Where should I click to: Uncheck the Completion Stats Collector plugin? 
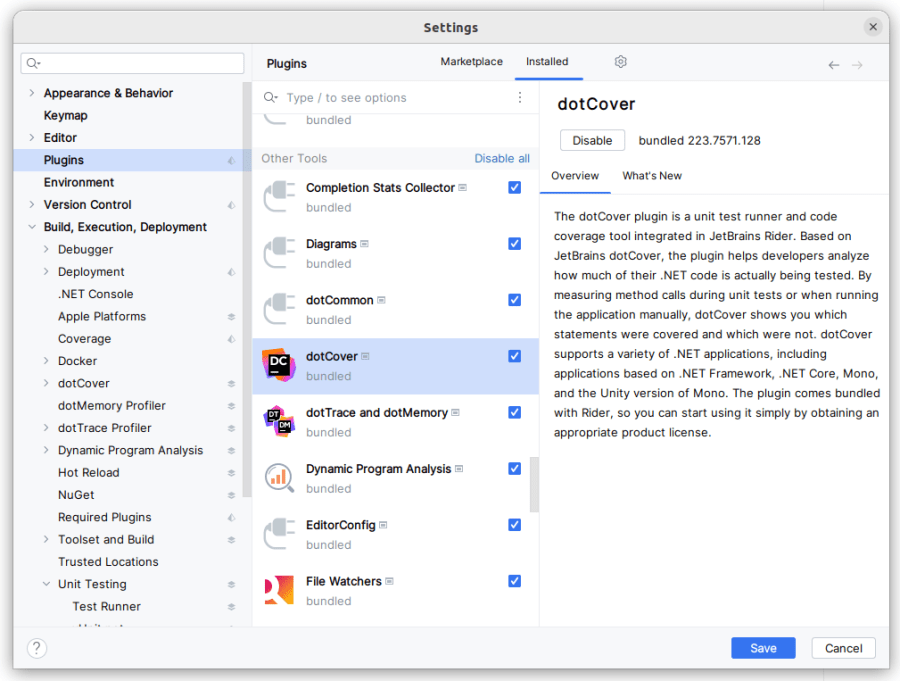click(x=514, y=187)
